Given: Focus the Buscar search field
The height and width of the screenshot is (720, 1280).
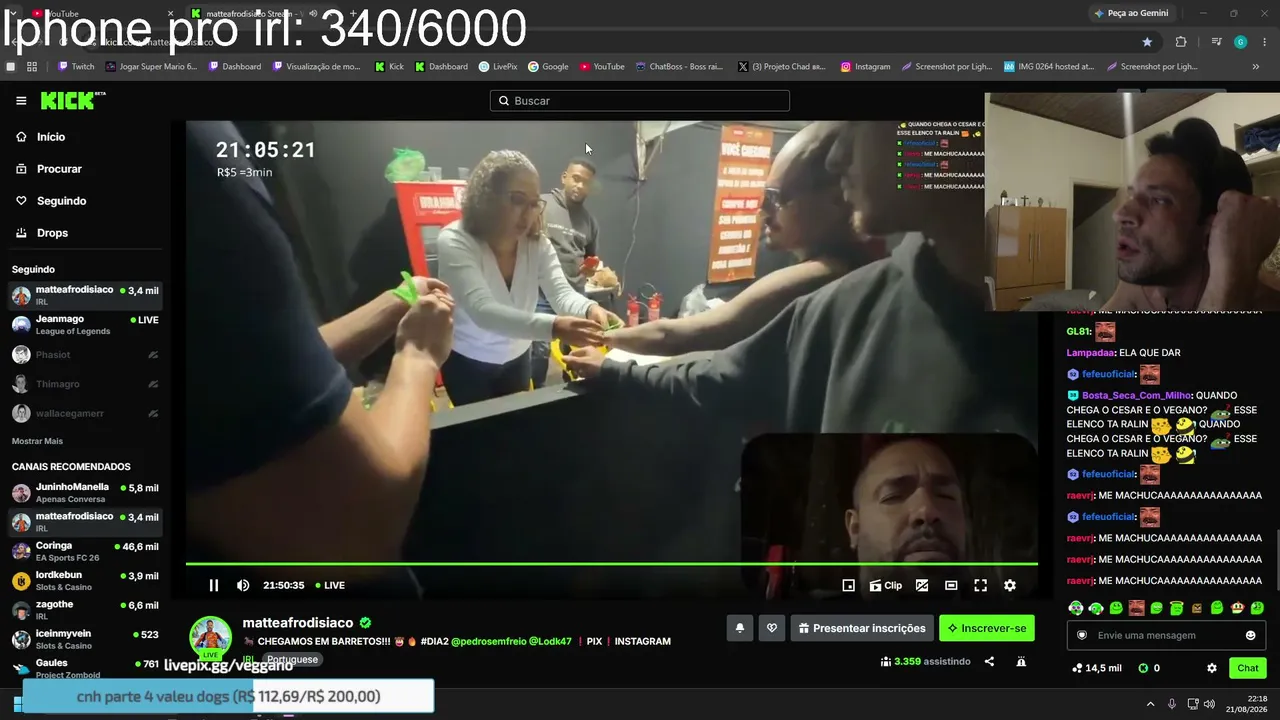Looking at the screenshot, I should click(640, 101).
